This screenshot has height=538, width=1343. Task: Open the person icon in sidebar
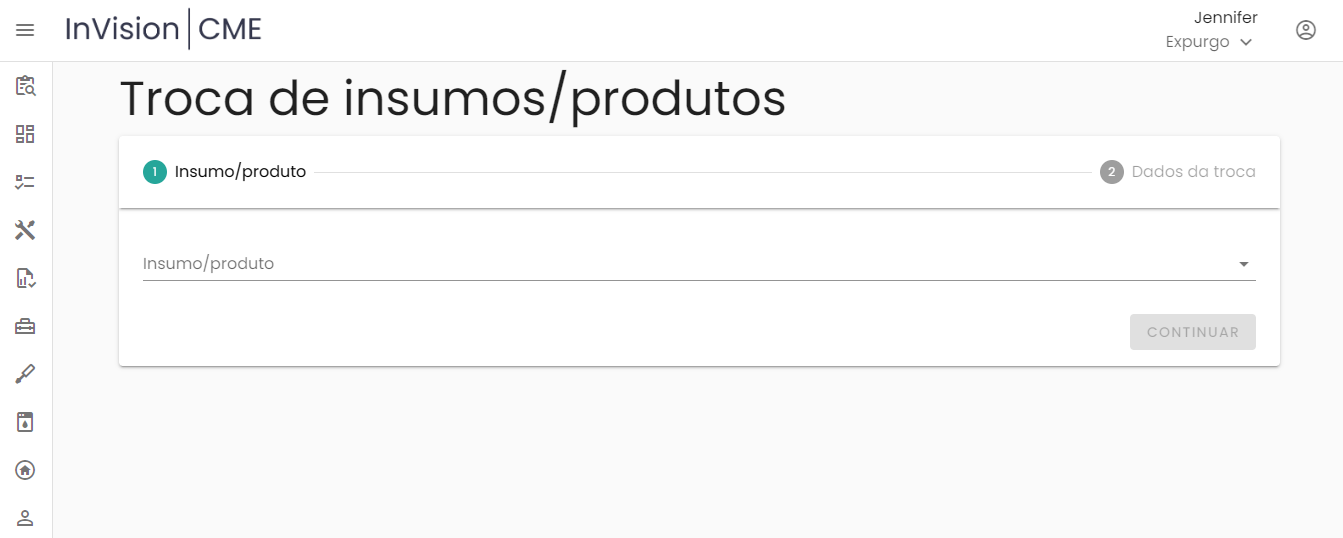point(25,517)
